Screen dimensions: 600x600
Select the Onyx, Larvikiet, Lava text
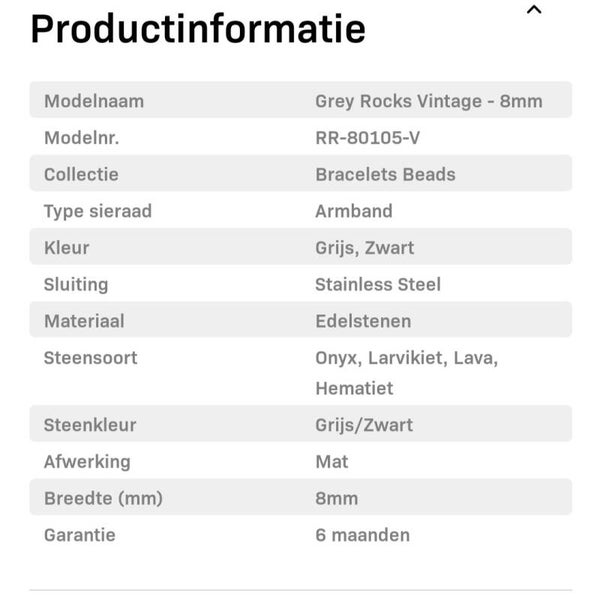[x=406, y=358]
